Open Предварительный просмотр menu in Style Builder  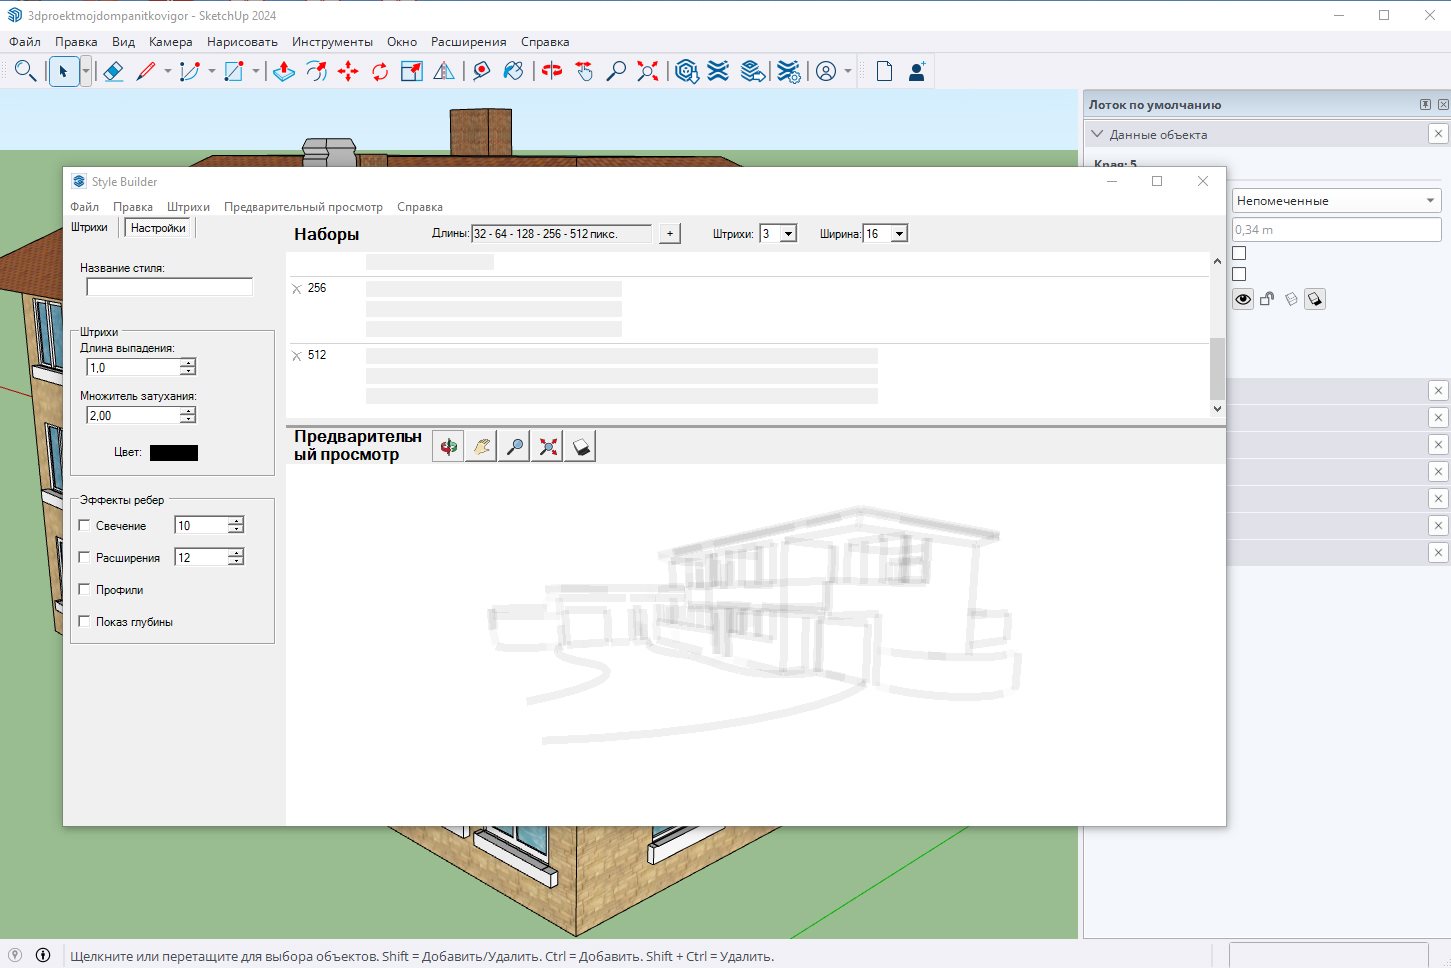pyautogui.click(x=303, y=207)
